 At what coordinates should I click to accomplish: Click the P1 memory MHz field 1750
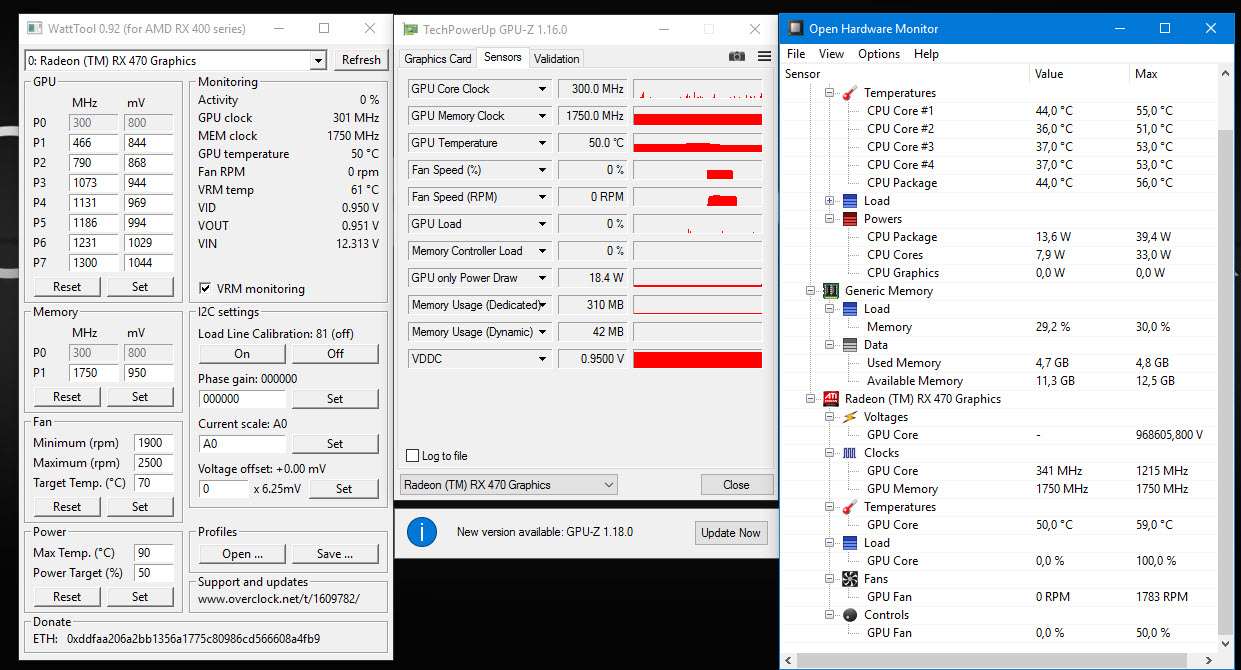coord(92,373)
